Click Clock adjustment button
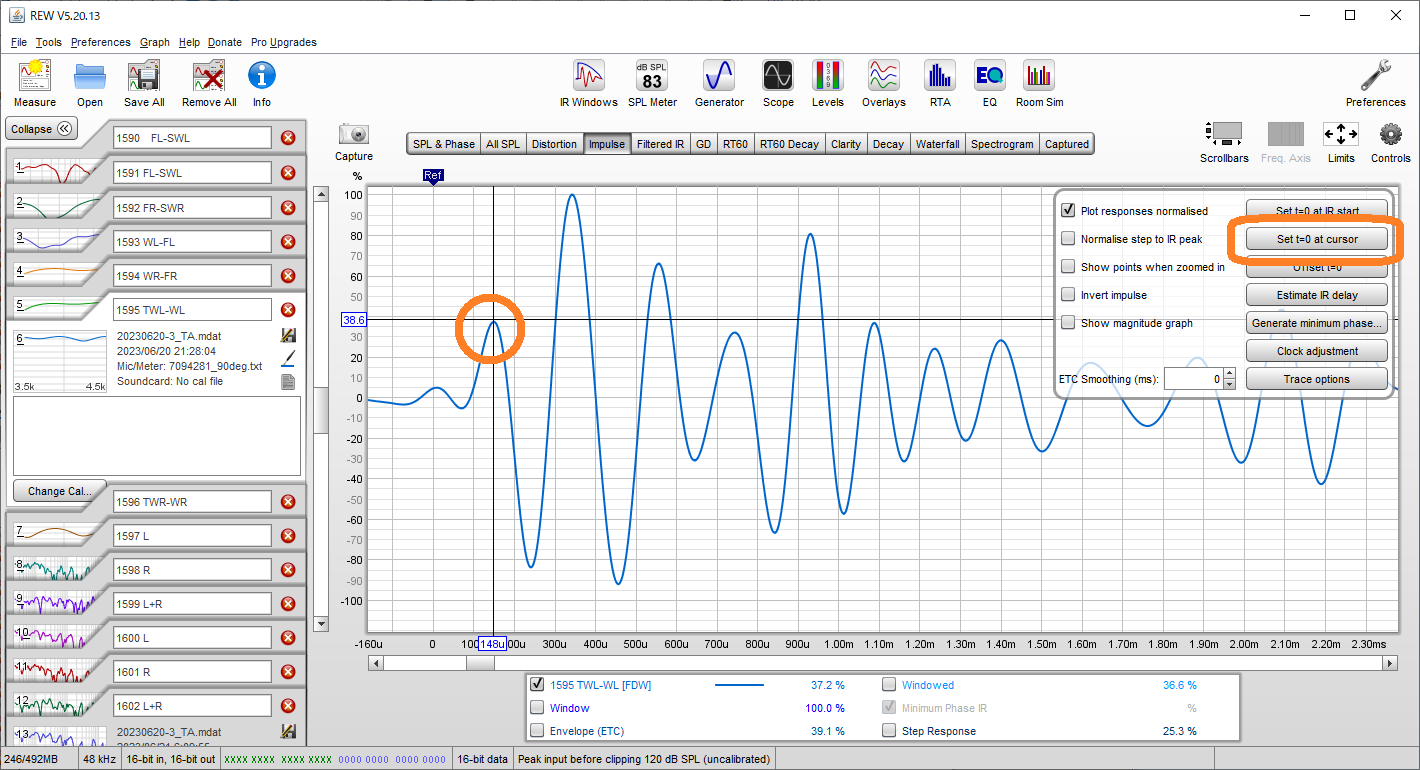This screenshot has width=1420, height=770. pyautogui.click(x=1317, y=351)
